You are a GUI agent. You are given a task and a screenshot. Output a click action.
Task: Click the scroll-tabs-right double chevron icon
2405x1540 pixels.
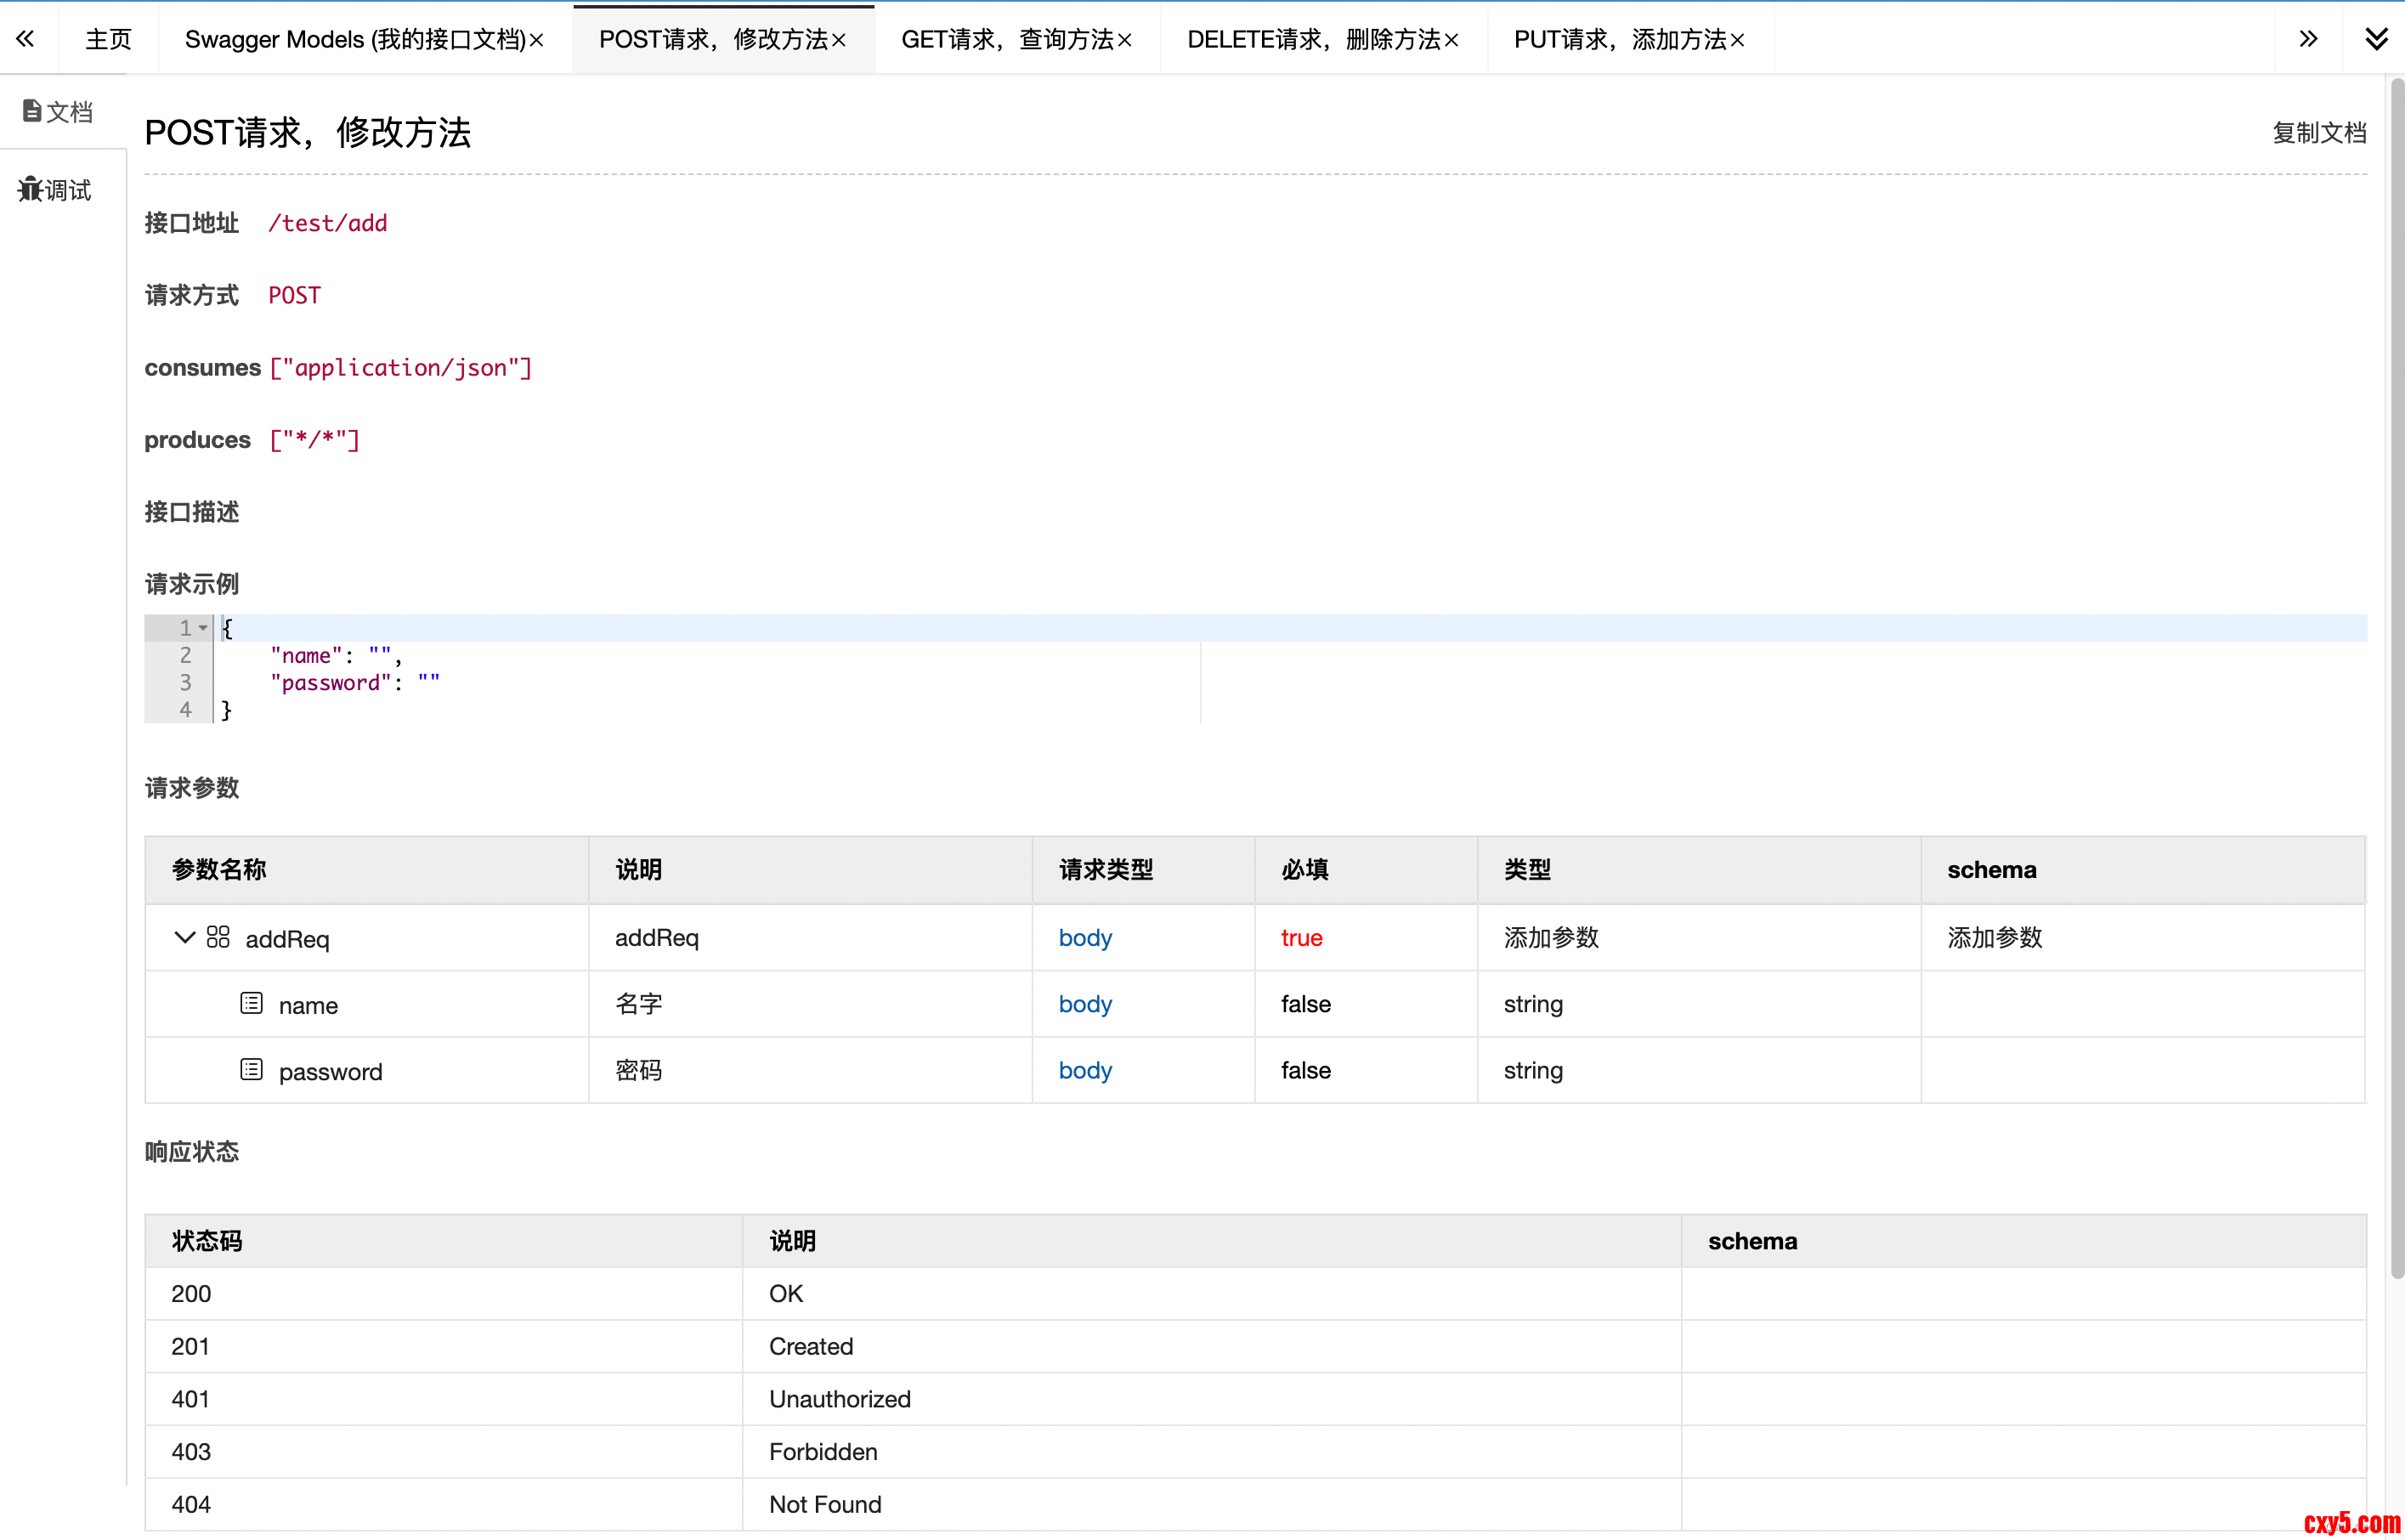(2307, 39)
